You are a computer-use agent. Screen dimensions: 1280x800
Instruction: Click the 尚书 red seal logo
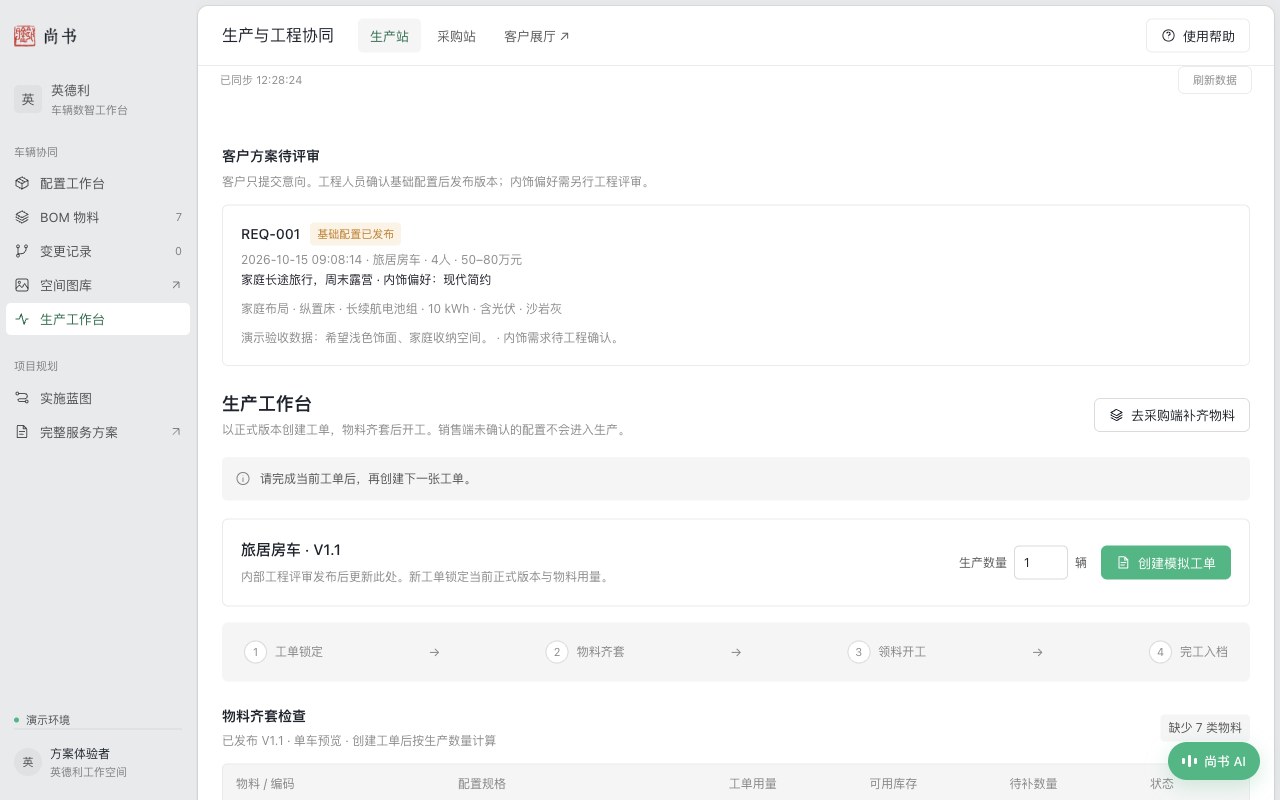coord(24,36)
